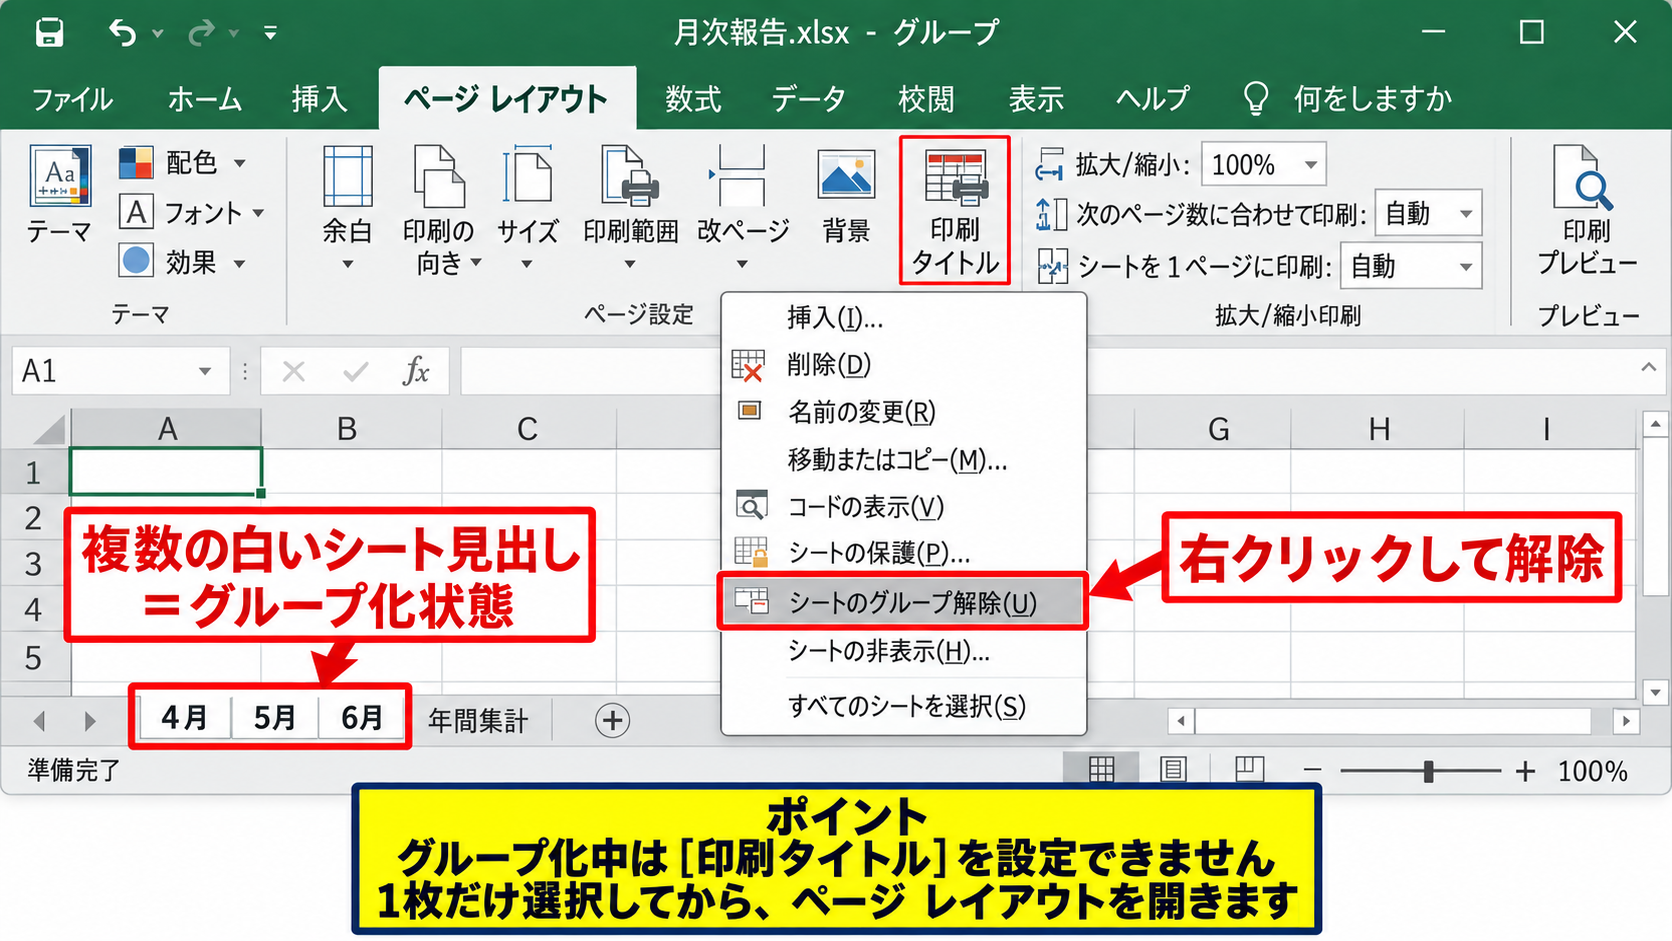Open the 拡大/縮小 100% dropdown
1672x941 pixels.
(x=1310, y=165)
